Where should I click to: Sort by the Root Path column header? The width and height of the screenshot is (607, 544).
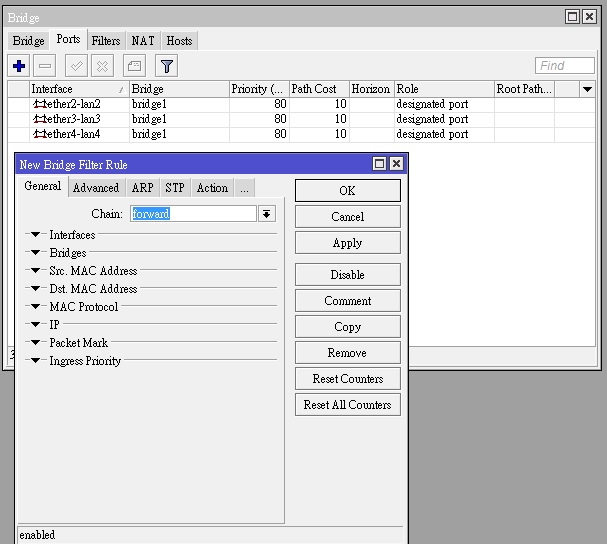click(x=524, y=89)
